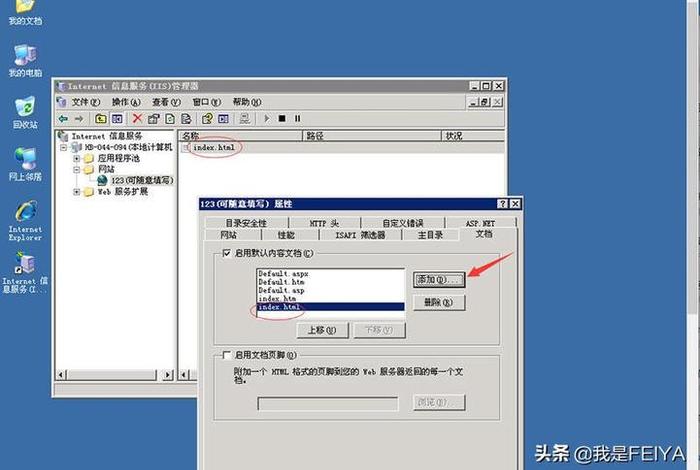Click the Start (play) site icon

(267, 119)
